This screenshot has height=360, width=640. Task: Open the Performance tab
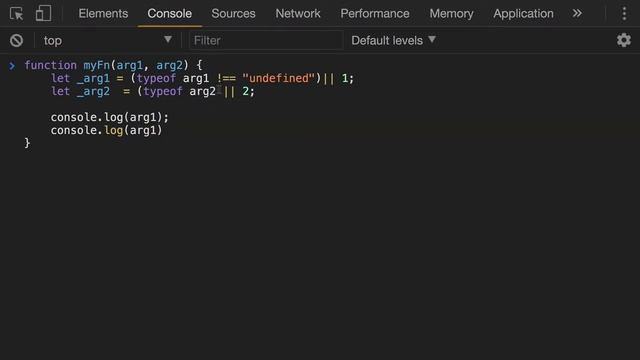pyautogui.click(x=375, y=13)
